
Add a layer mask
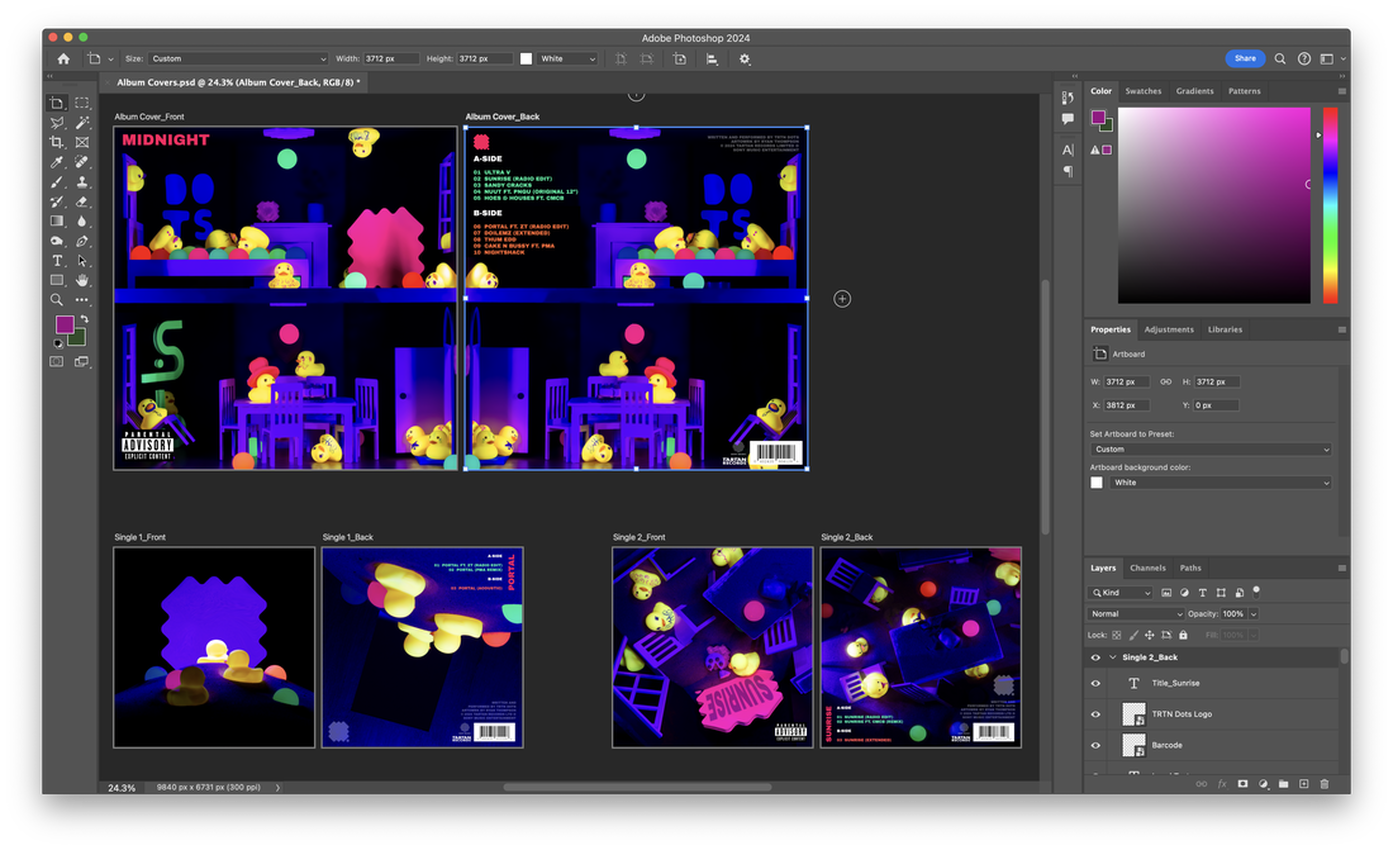[1243, 784]
